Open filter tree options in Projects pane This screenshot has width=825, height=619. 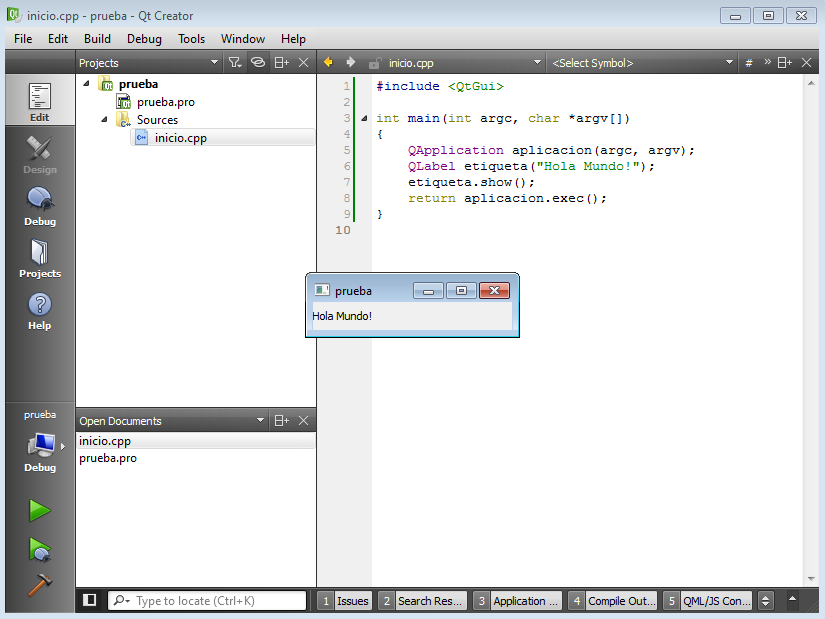point(235,63)
